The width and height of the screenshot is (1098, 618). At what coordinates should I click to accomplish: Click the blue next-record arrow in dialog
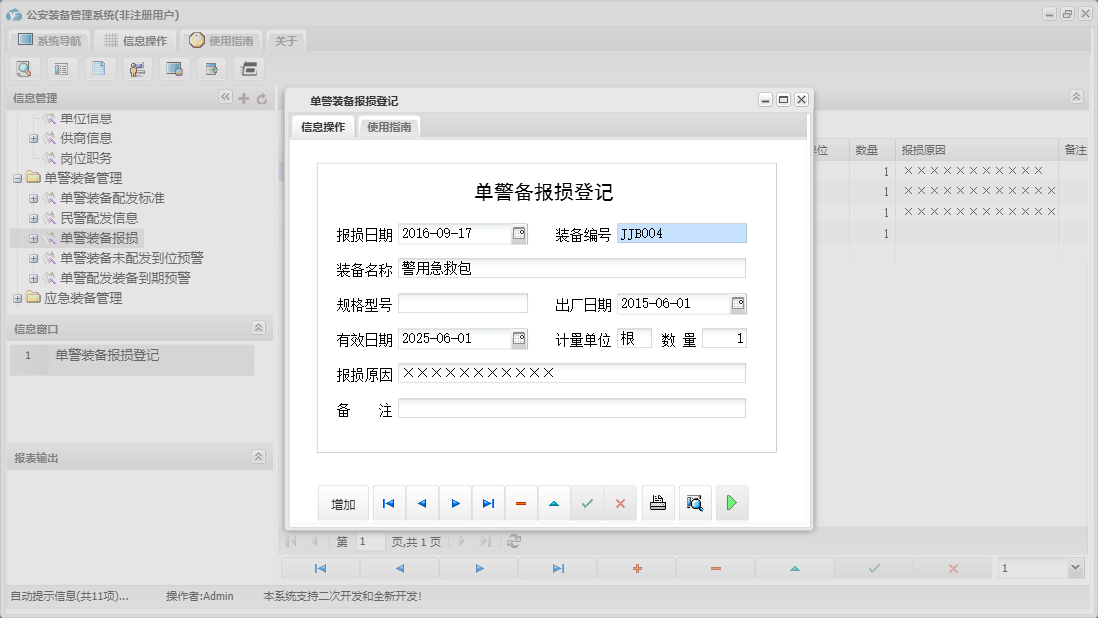(455, 504)
